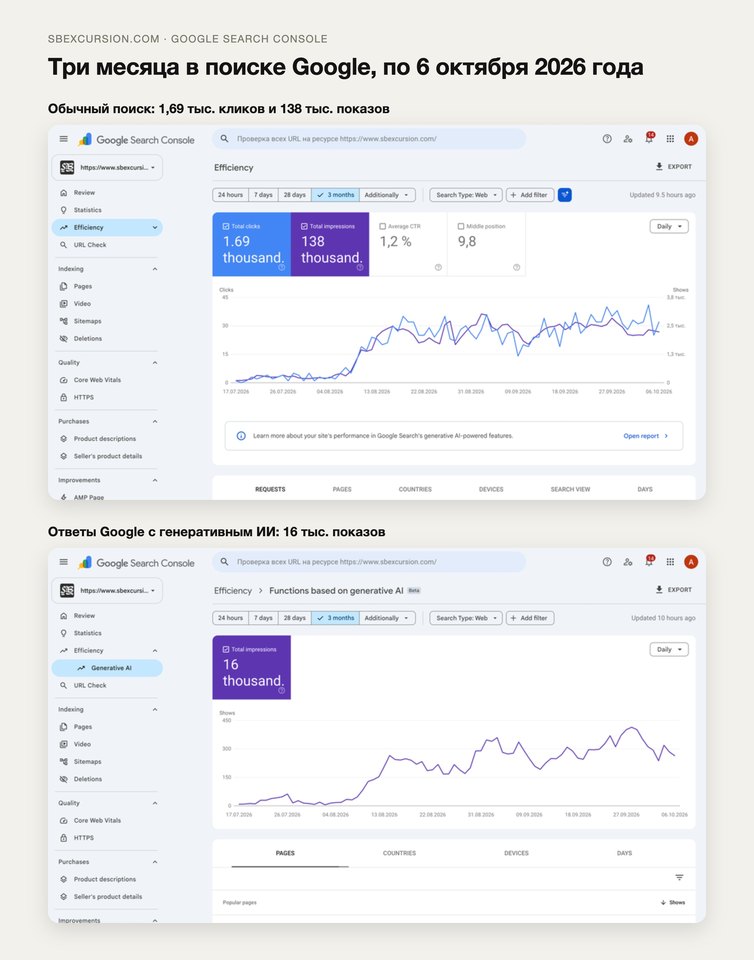
Task: Select 28 days range in the Efficiency report window
Action: coord(294,195)
